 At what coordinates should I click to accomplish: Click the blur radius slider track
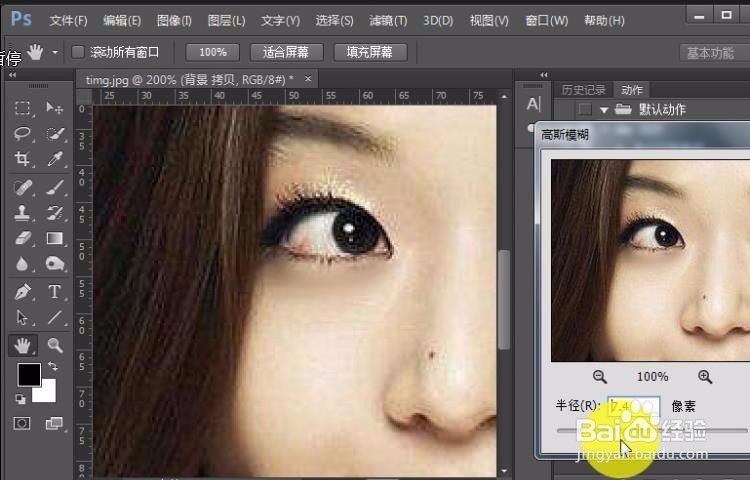coord(652,431)
